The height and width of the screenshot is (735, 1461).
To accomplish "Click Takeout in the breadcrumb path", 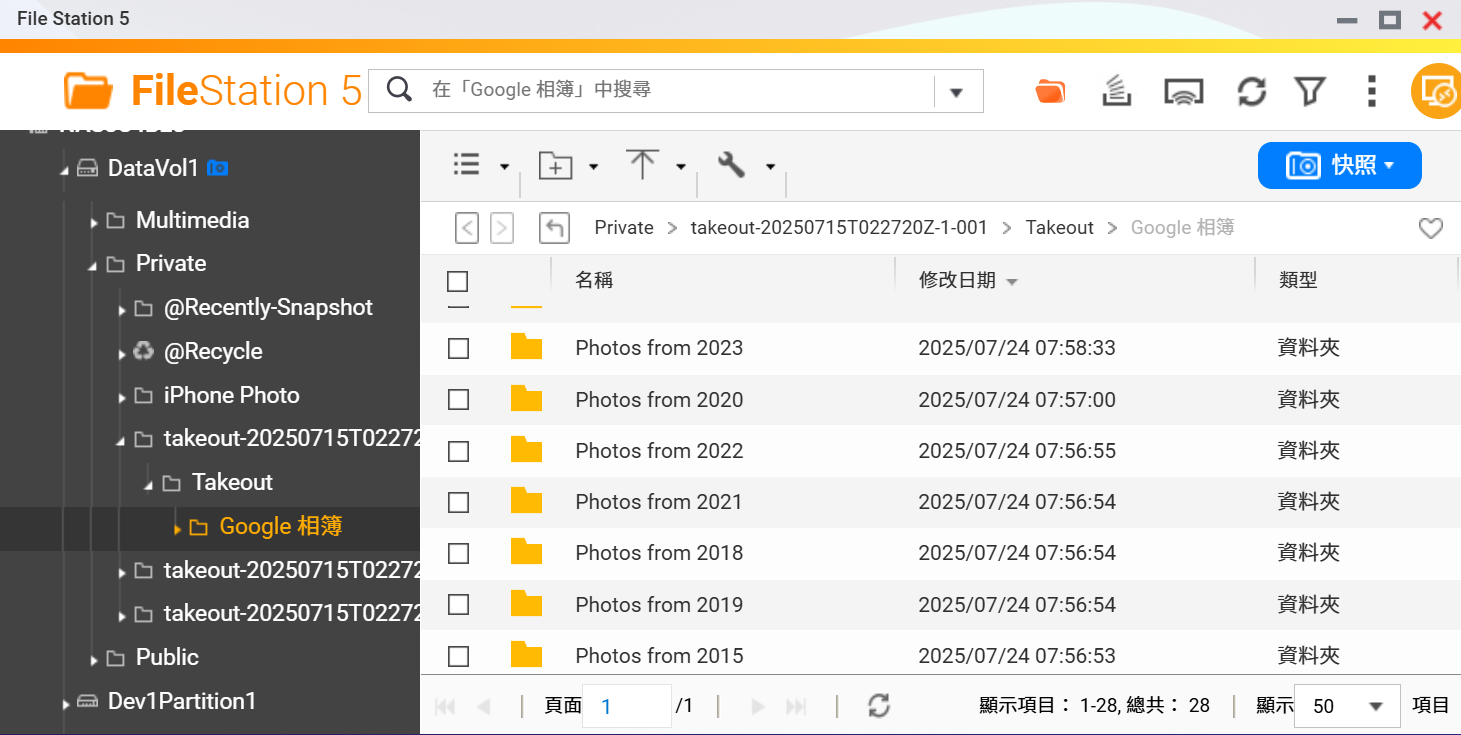I will 1060,228.
